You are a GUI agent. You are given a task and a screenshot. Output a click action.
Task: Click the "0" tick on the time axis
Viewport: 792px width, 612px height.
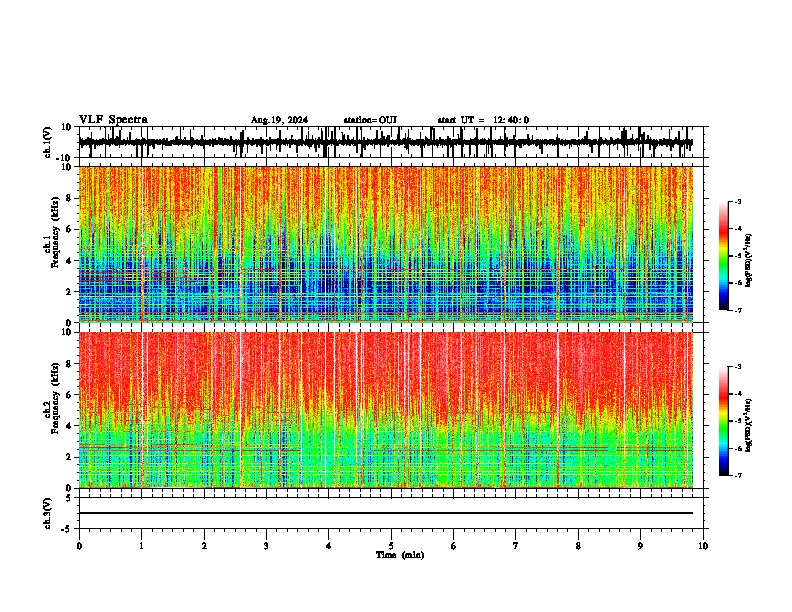point(79,546)
